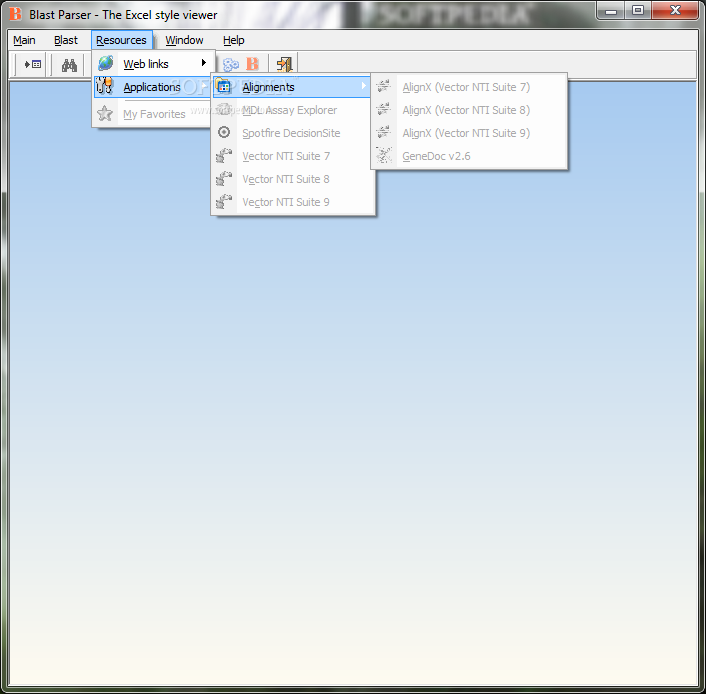Open AlignX (Vector NTI Suite 7)
The image size is (706, 694).
(x=469, y=87)
